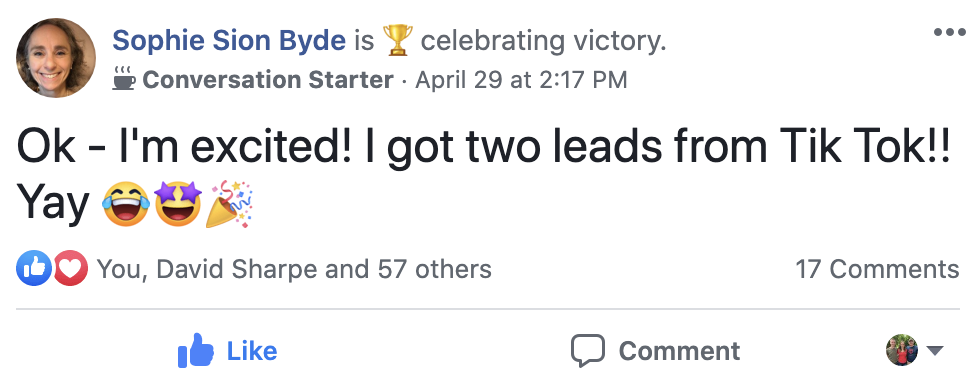View who reacted: David Sharpe and 57 others
Screen dimensions: 980x388
tap(294, 269)
